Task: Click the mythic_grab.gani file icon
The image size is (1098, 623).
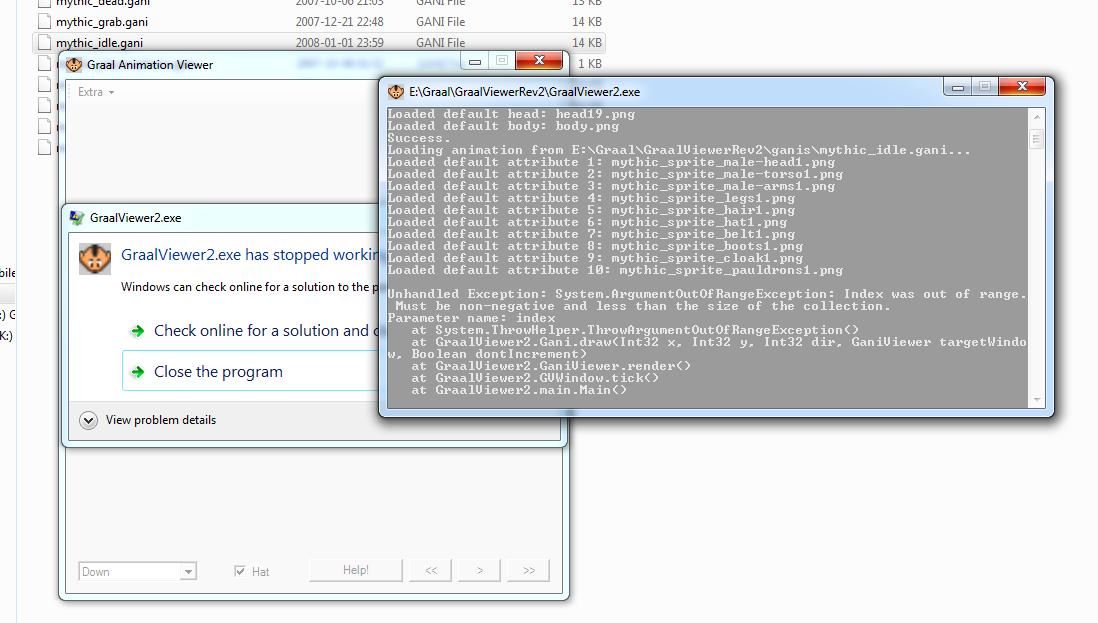Action: coord(42,22)
